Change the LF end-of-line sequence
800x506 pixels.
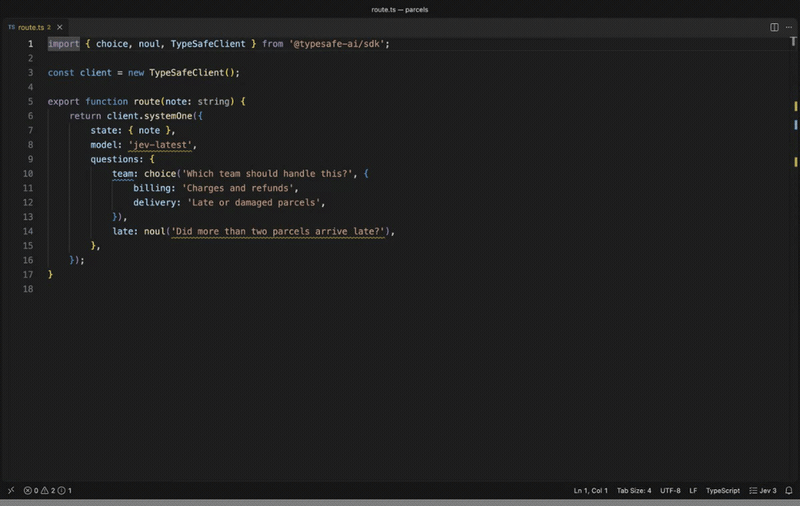pos(693,490)
